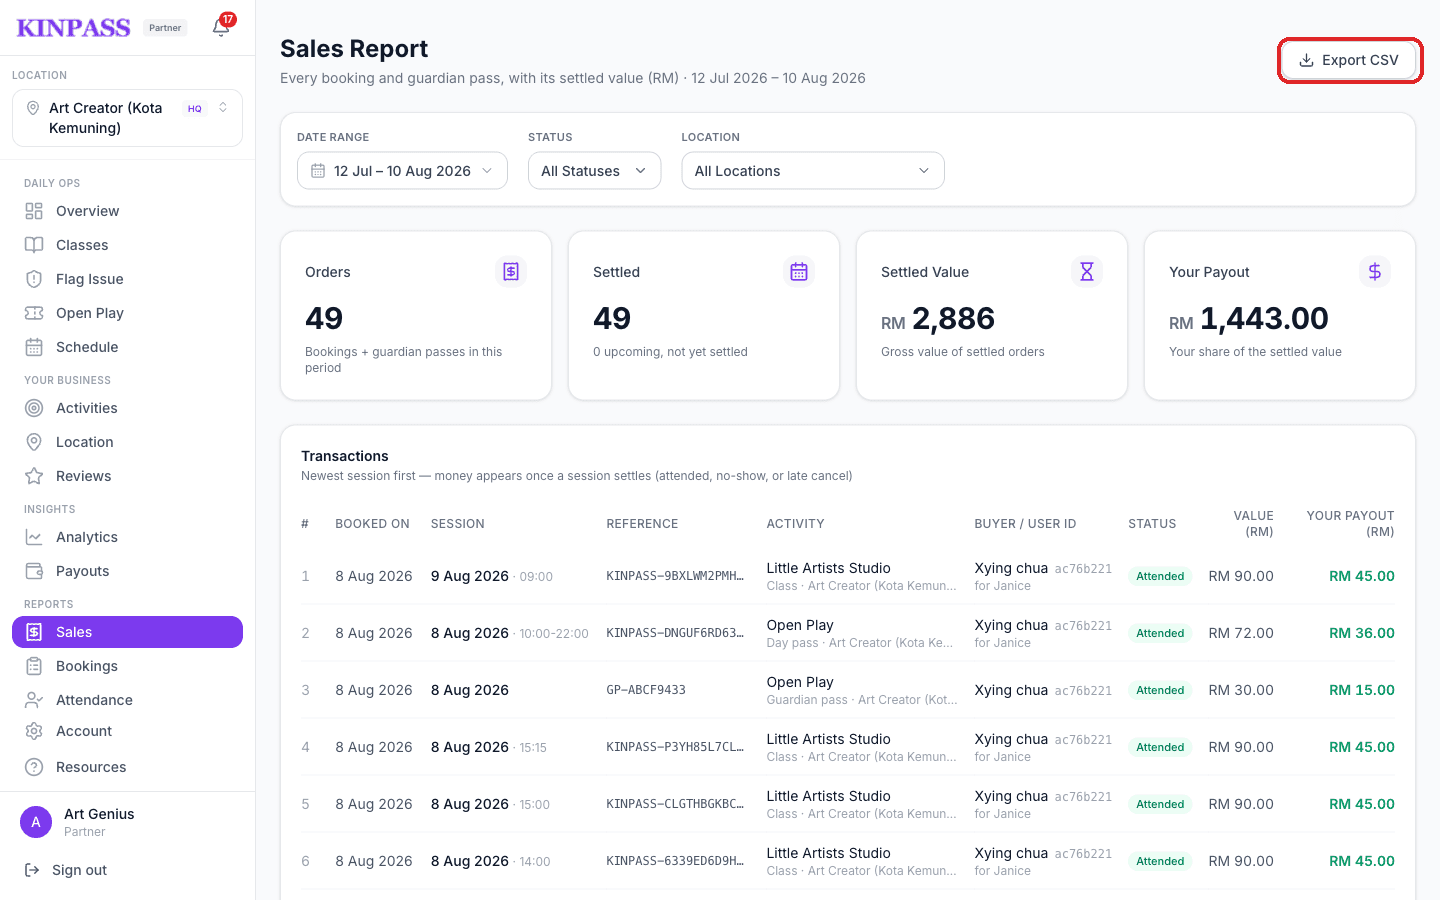Click reference KINPASS-9BXLWM2PMH
Screen dimensions: 1440x900
click(x=675, y=576)
